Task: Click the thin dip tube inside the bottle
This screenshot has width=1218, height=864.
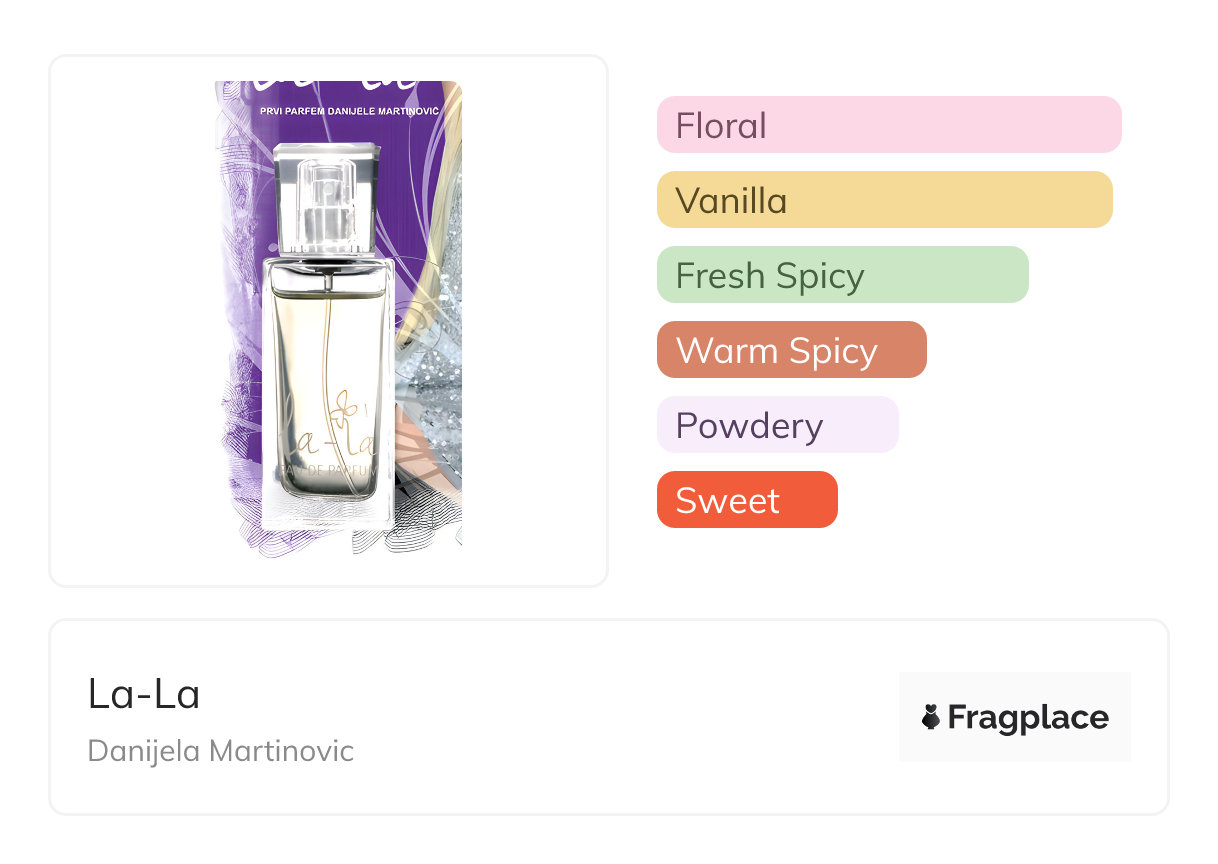Action: [327, 340]
